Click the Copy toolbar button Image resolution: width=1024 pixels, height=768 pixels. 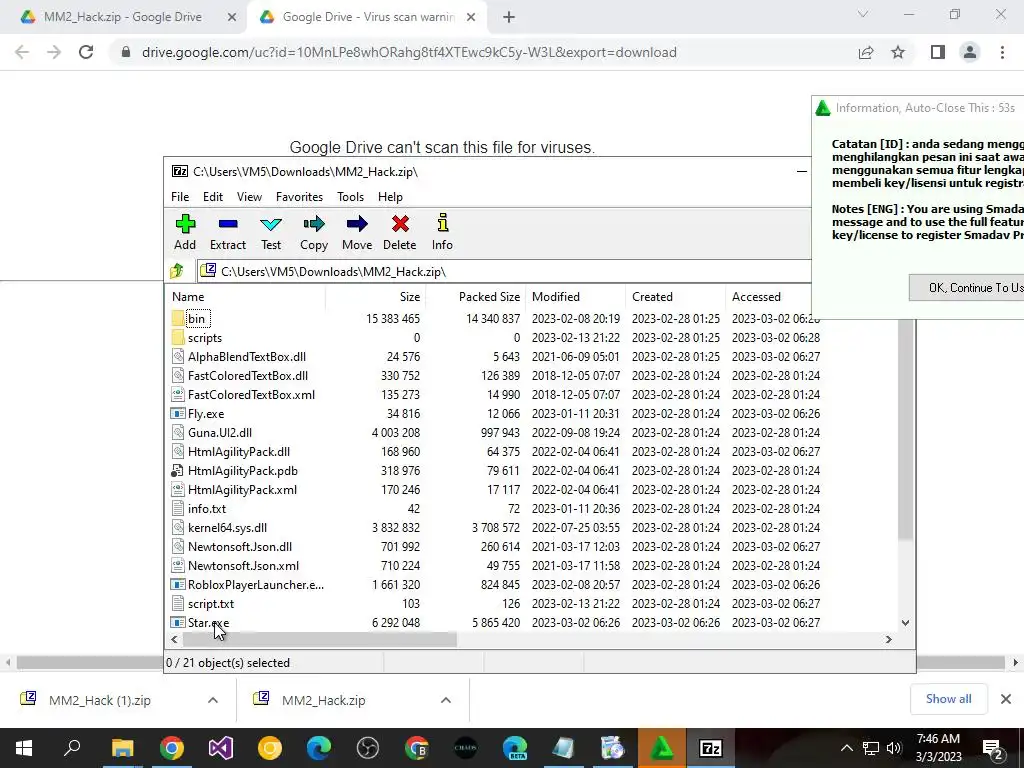coord(313,232)
